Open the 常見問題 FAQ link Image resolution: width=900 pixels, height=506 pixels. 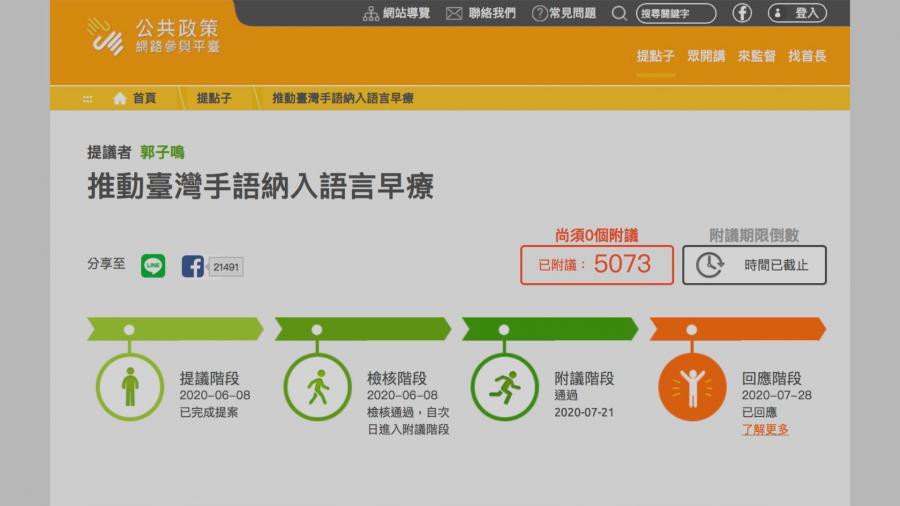click(x=564, y=13)
